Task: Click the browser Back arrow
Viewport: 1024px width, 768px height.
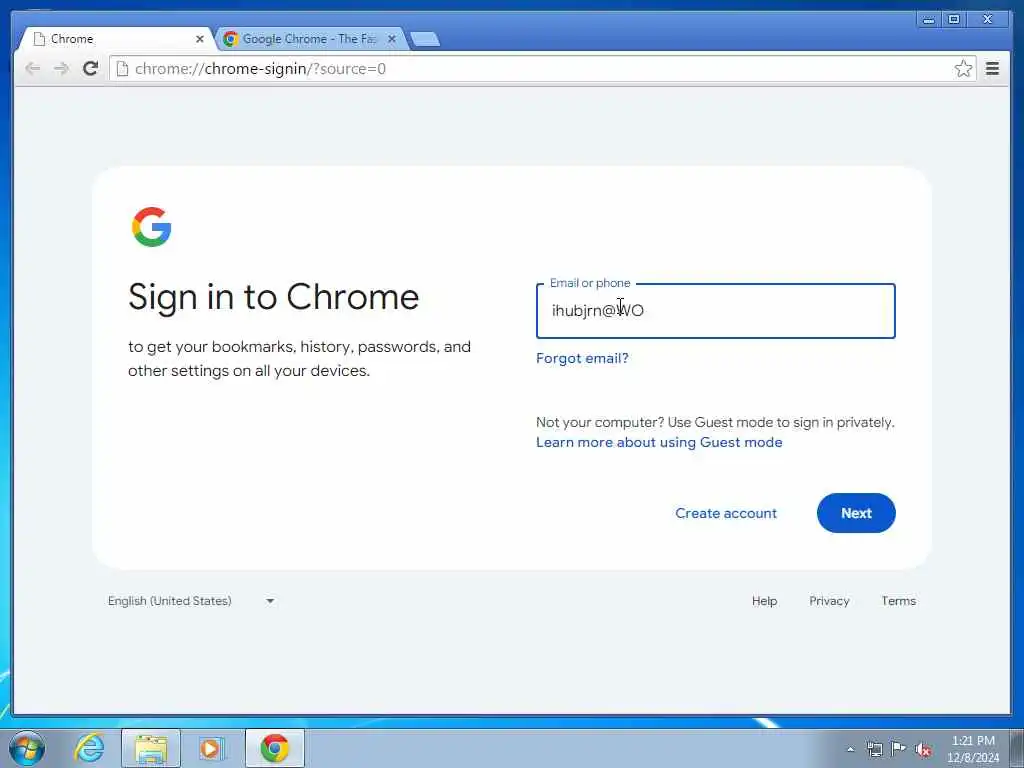Action: pyautogui.click(x=33, y=69)
